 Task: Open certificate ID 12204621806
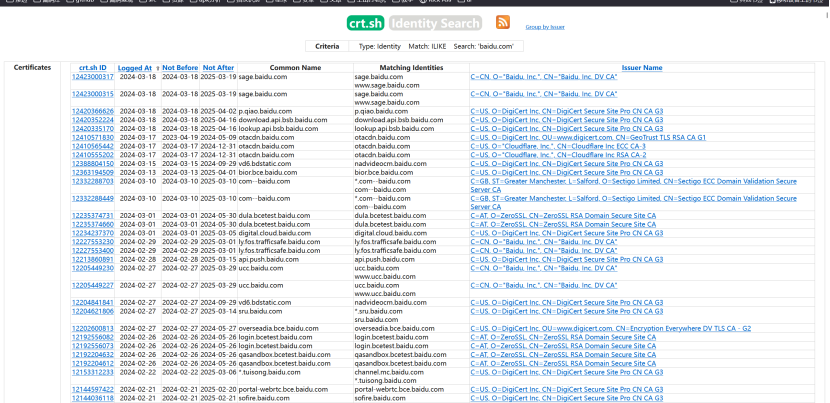(x=93, y=311)
